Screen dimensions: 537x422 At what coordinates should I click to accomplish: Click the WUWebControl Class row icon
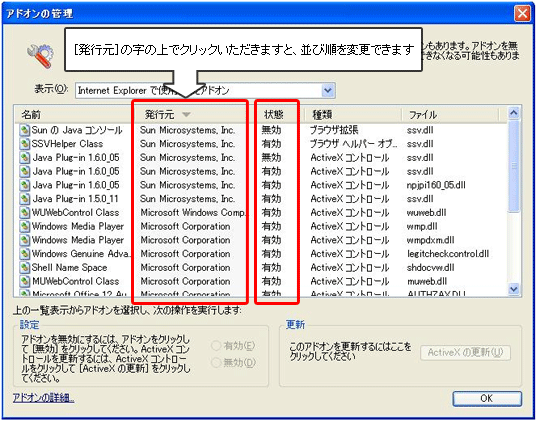(25, 213)
